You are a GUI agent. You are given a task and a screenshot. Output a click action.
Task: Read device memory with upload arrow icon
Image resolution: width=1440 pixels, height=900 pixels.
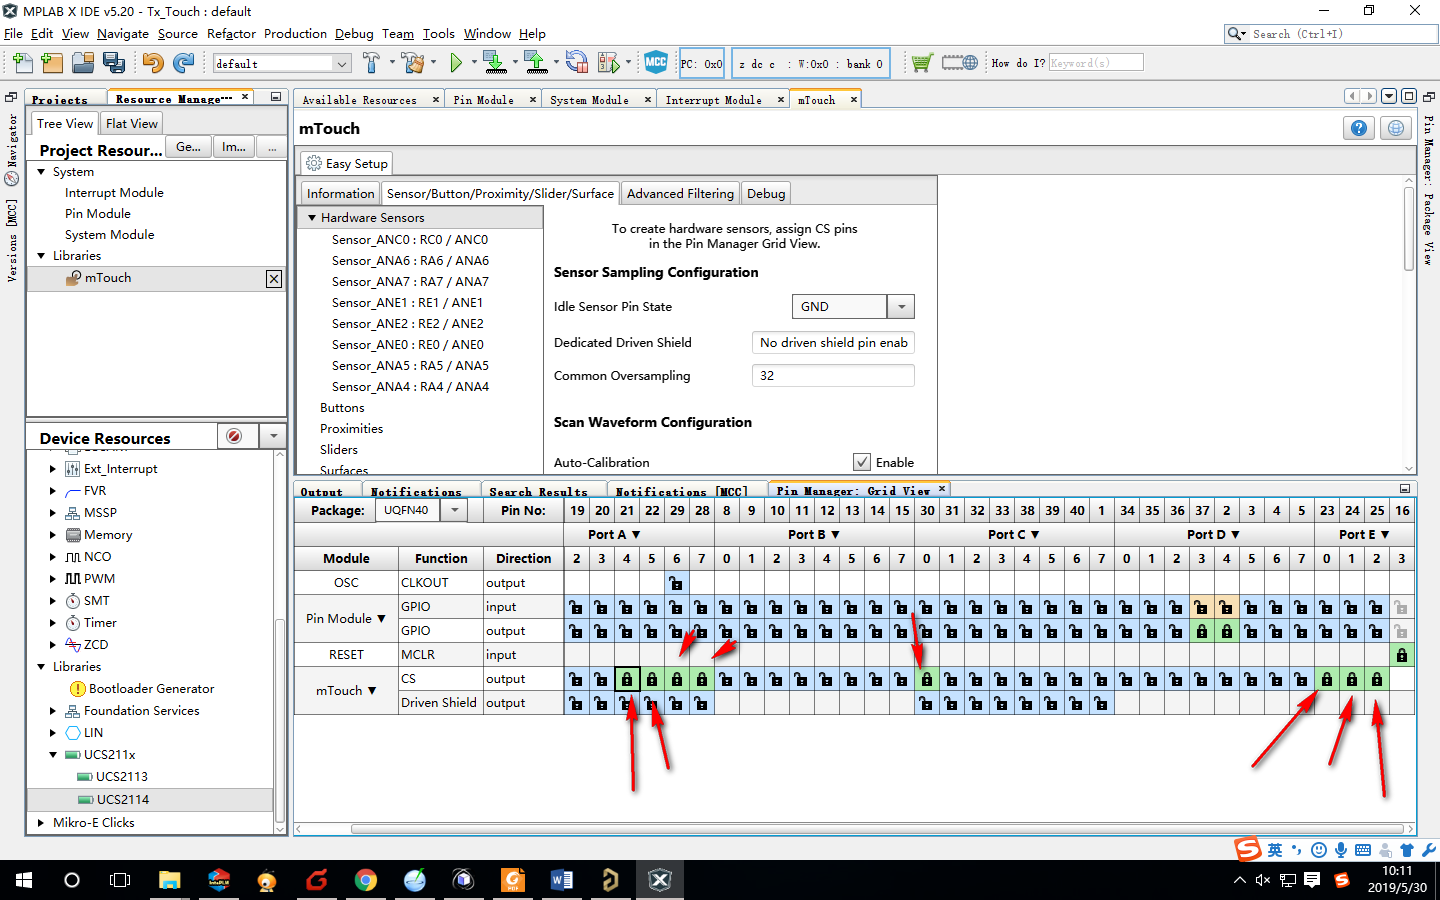(x=536, y=63)
